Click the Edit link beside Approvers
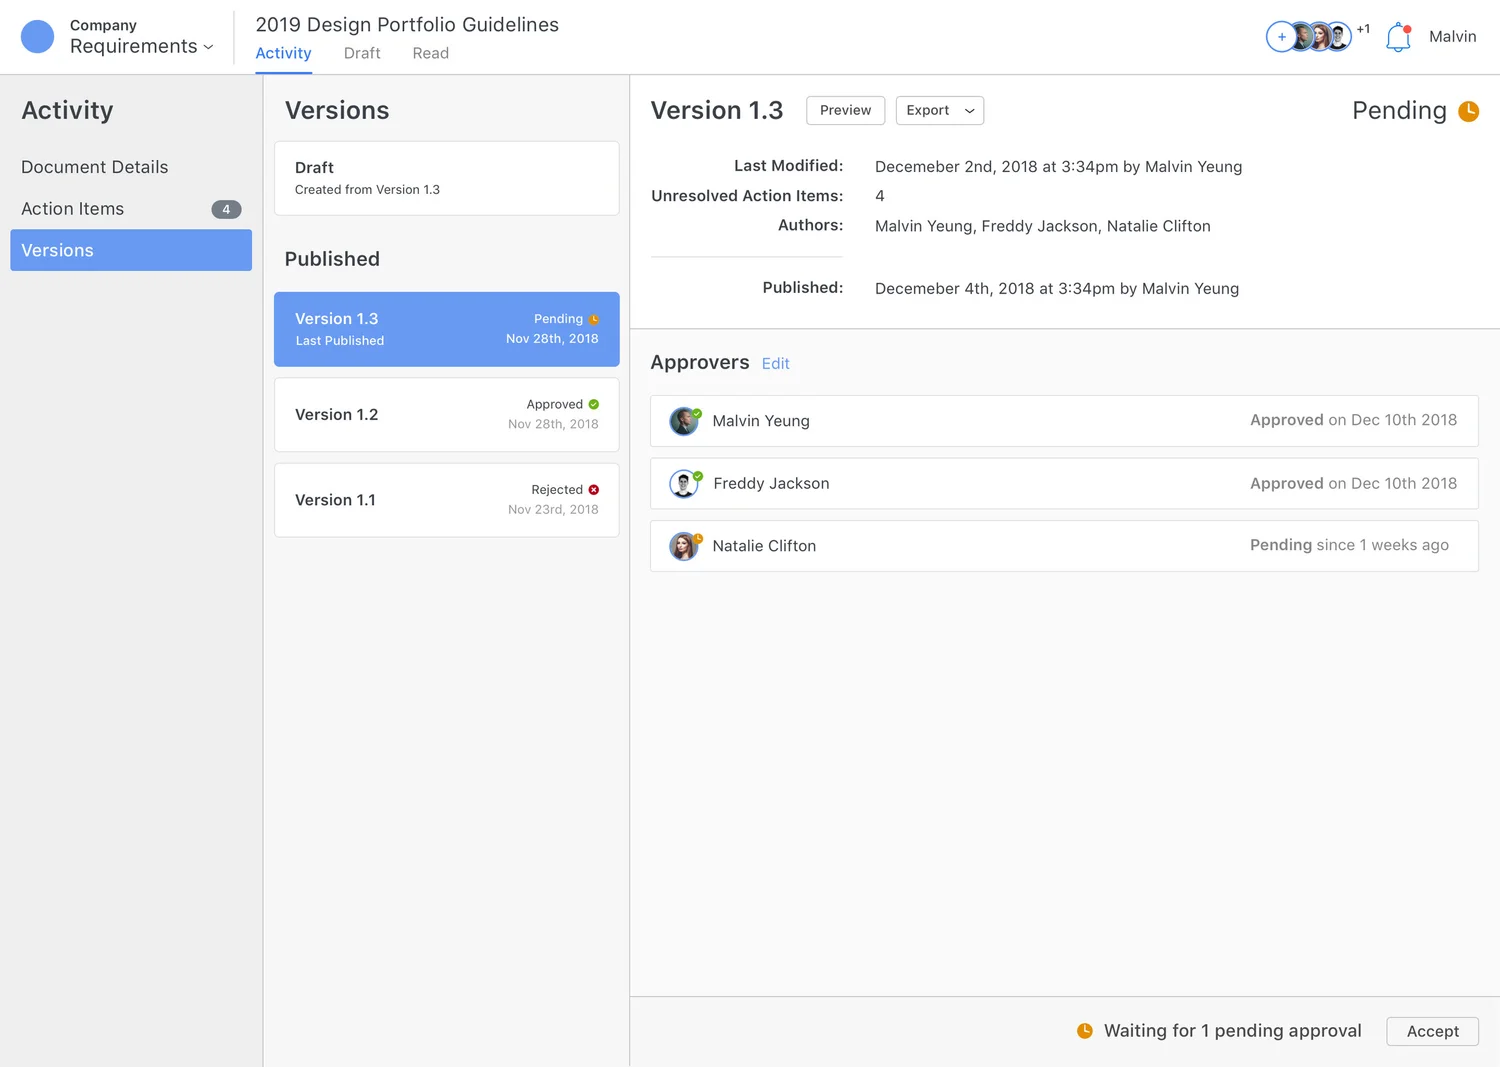Image resolution: width=1500 pixels, height=1067 pixels. [x=775, y=364]
